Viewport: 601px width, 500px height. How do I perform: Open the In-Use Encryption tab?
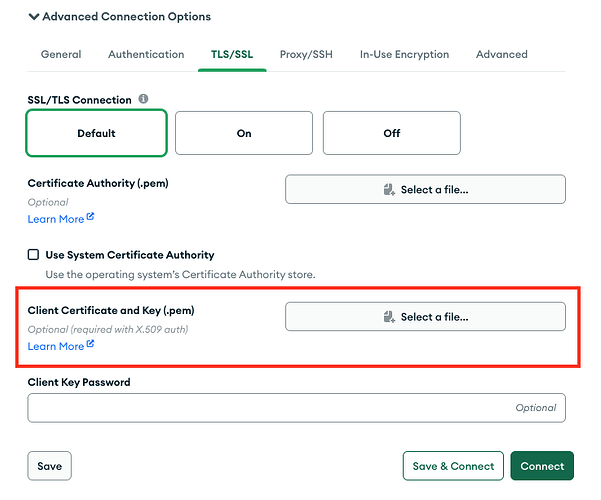tap(404, 54)
